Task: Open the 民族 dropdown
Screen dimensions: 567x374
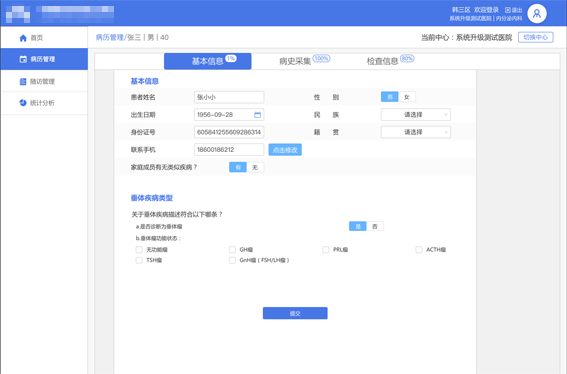Action: (x=416, y=115)
